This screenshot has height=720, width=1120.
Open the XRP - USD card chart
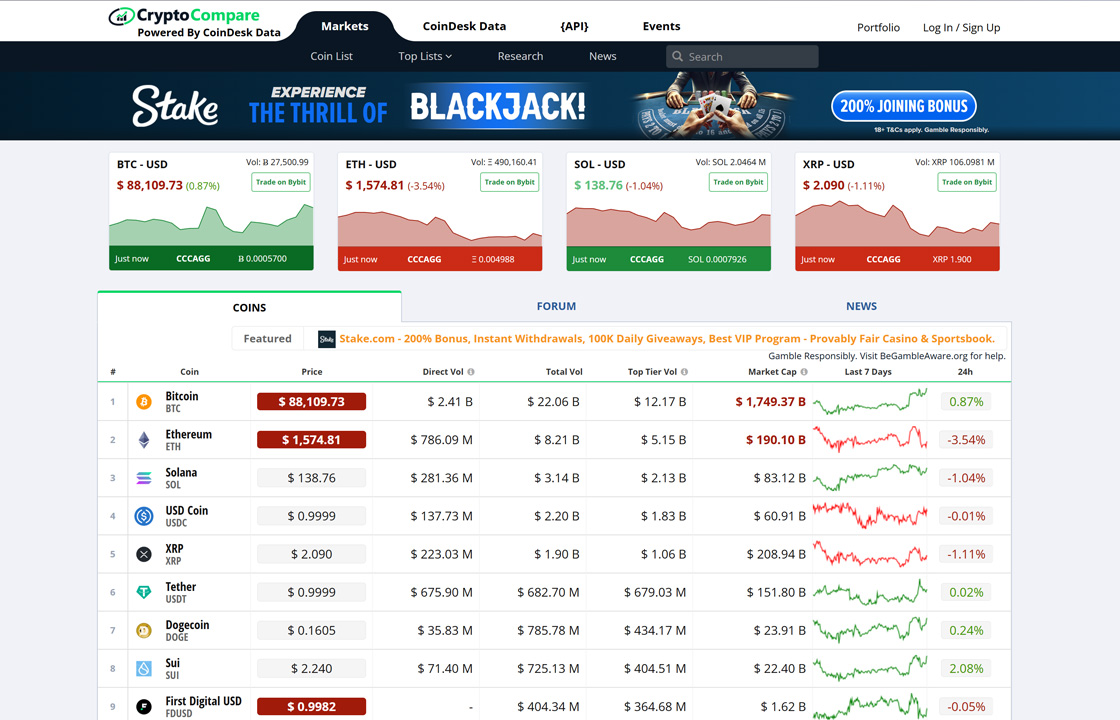[897, 224]
